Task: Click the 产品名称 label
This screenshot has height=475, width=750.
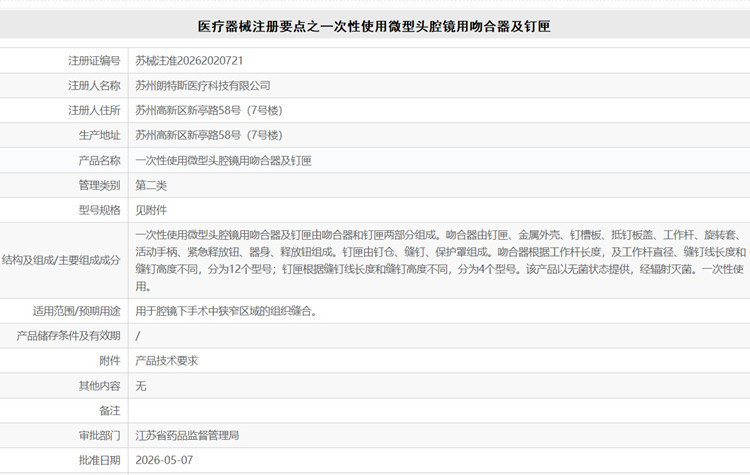Action: pyautogui.click(x=99, y=161)
